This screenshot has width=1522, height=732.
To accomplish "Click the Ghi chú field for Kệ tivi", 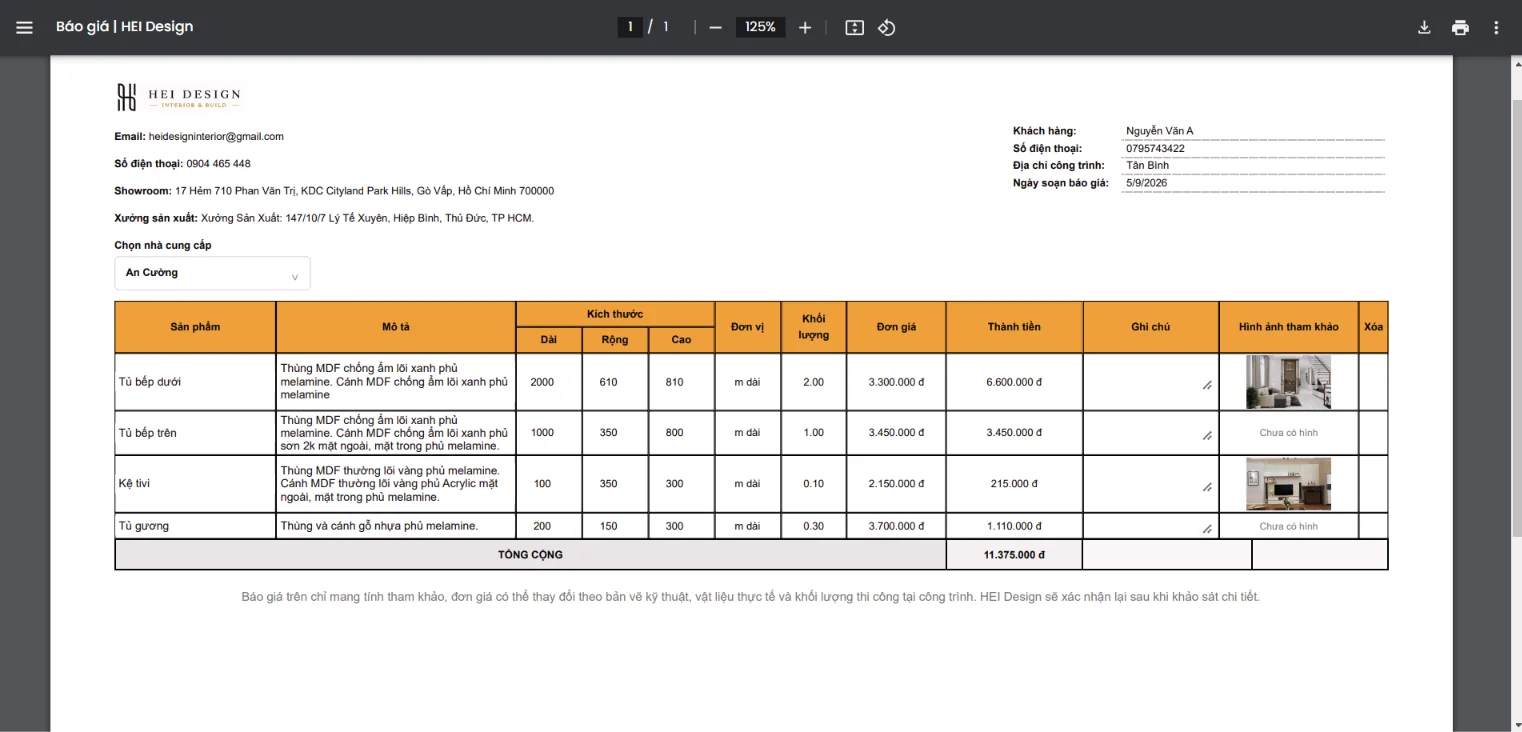I will [x=1150, y=484].
